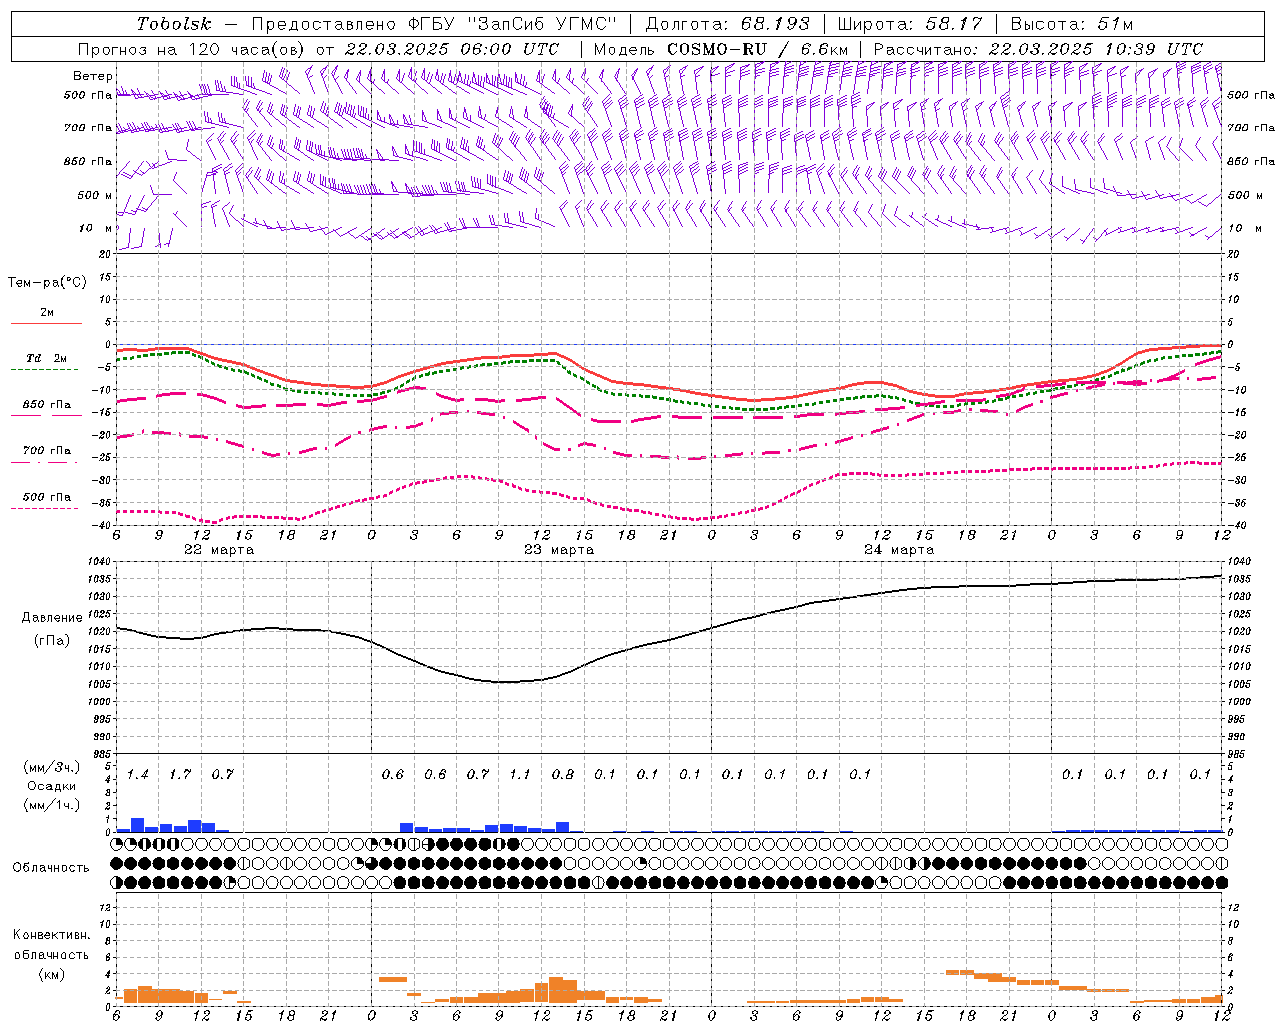The width and height of the screenshot is (1280, 1024).
Task: Click the red 2м line legend sample
Action: pos(46,323)
